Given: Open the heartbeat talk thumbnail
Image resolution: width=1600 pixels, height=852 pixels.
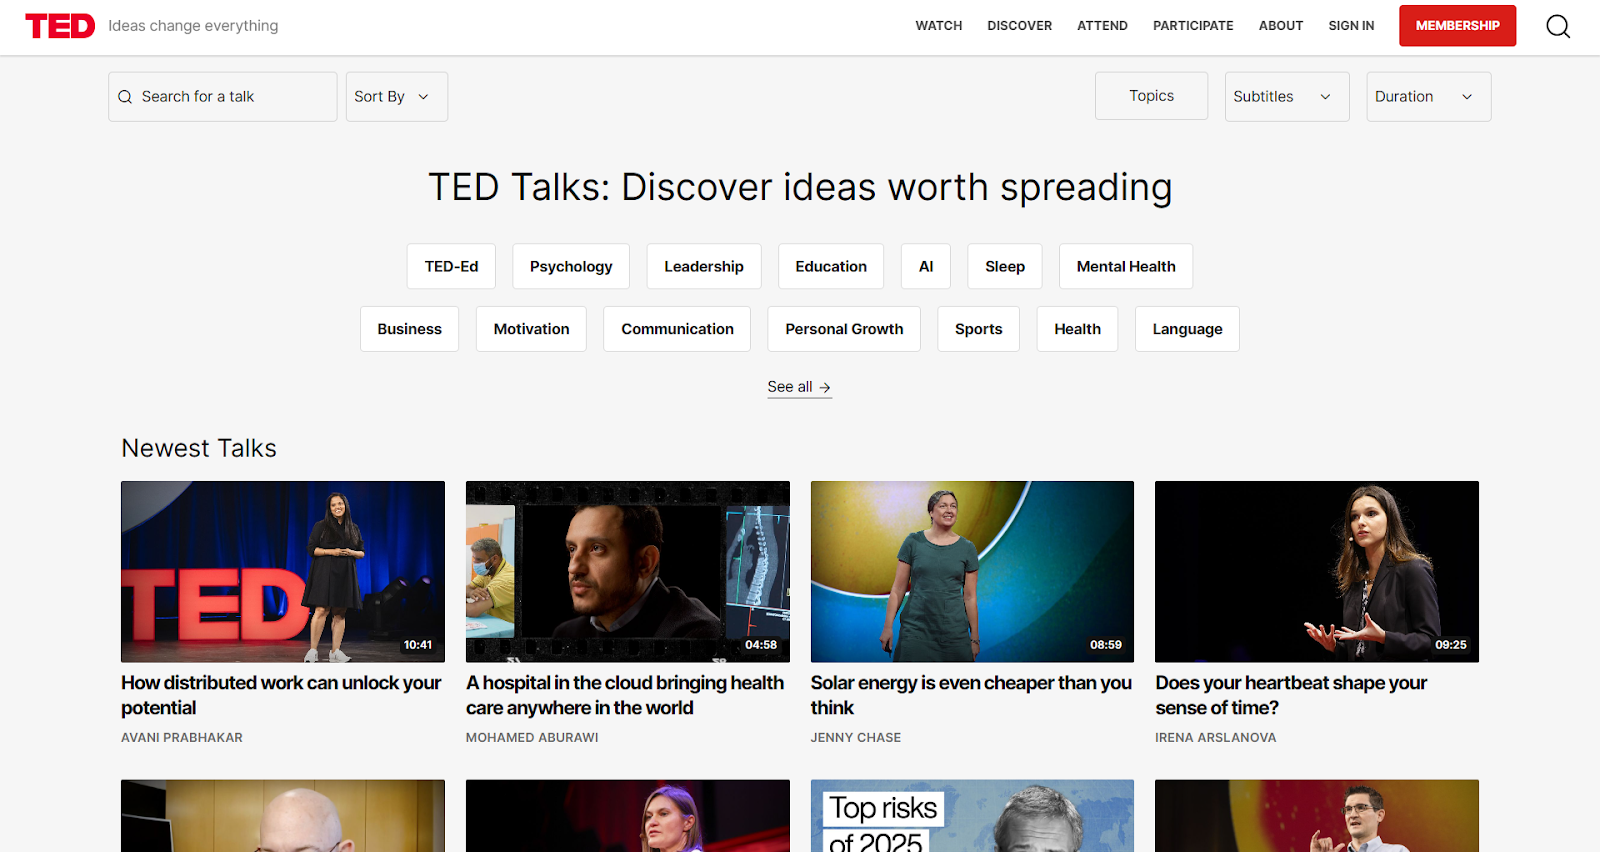Looking at the screenshot, I should (1317, 572).
